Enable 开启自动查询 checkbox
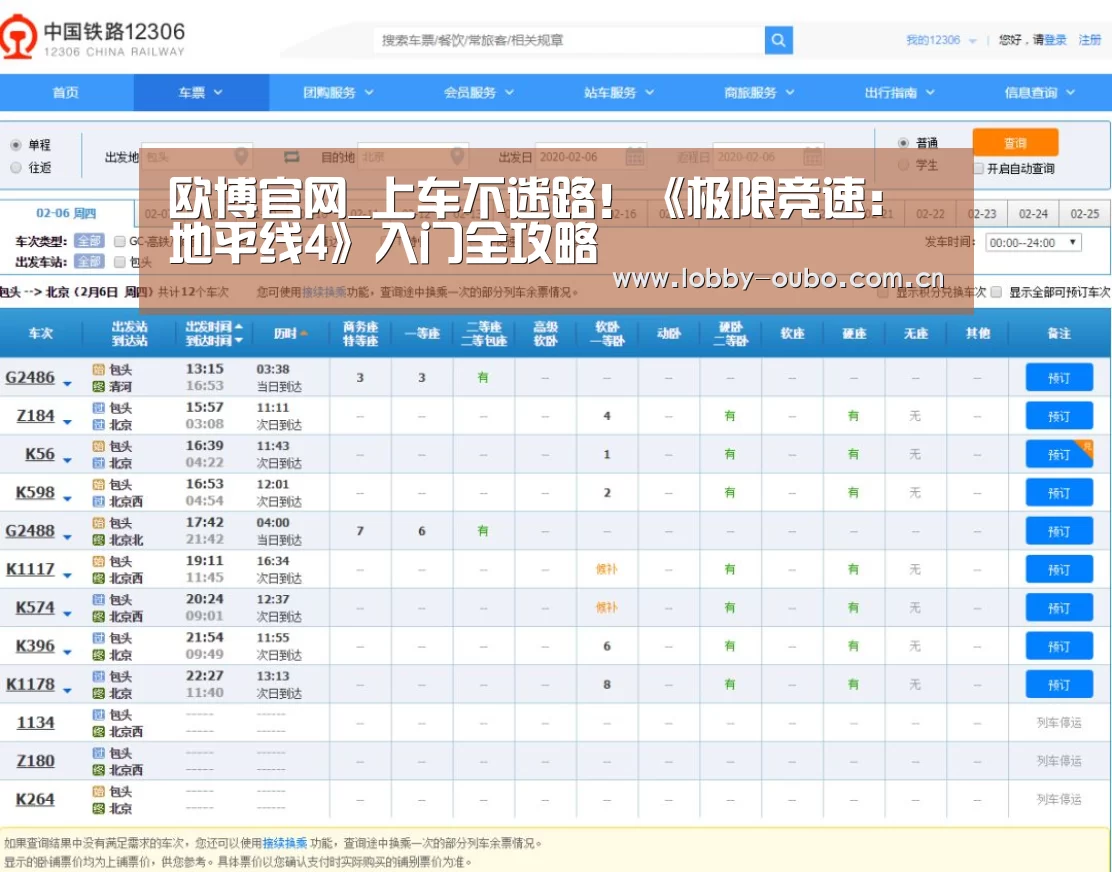1112x872 pixels. point(978,169)
